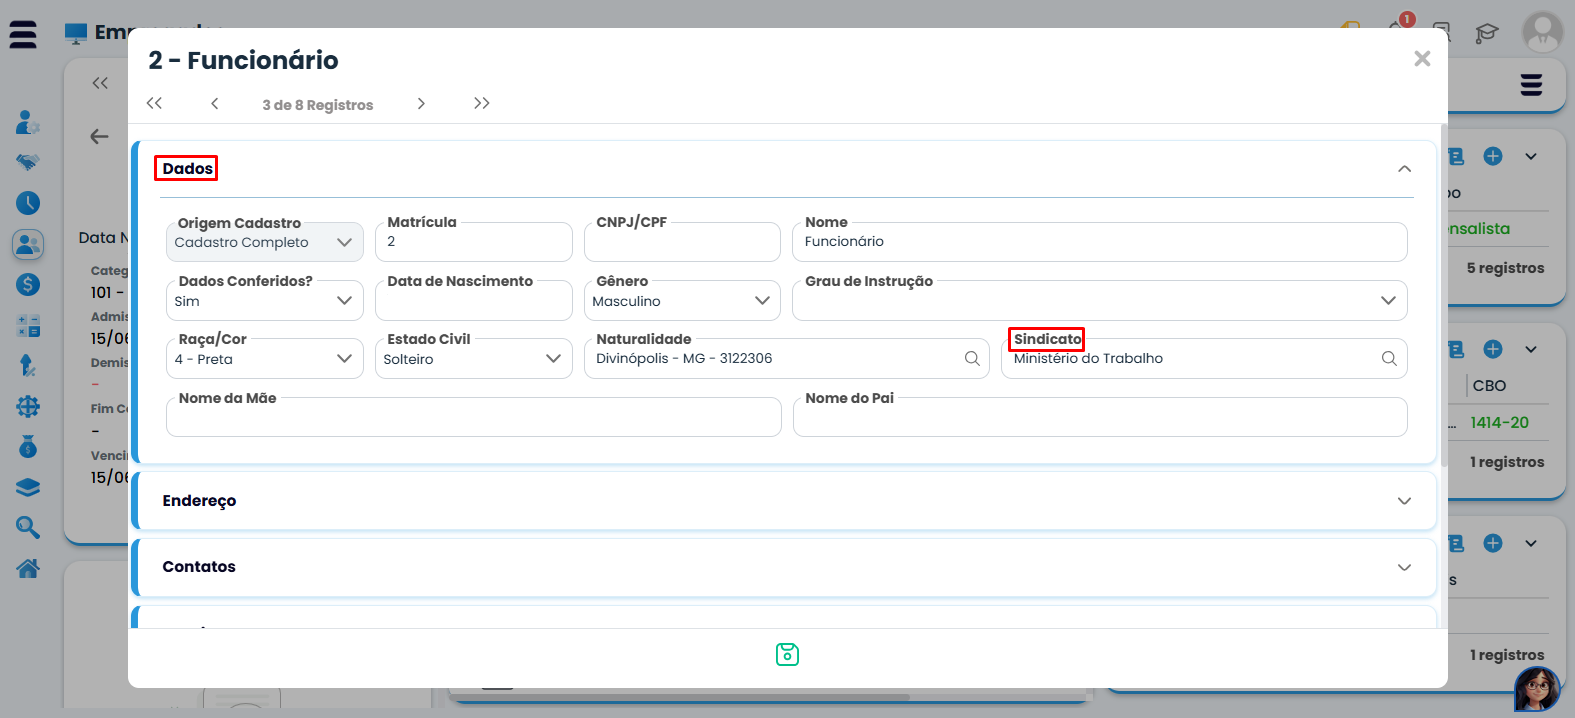
Task: Open the Estado Civil dropdown
Action: (473, 359)
